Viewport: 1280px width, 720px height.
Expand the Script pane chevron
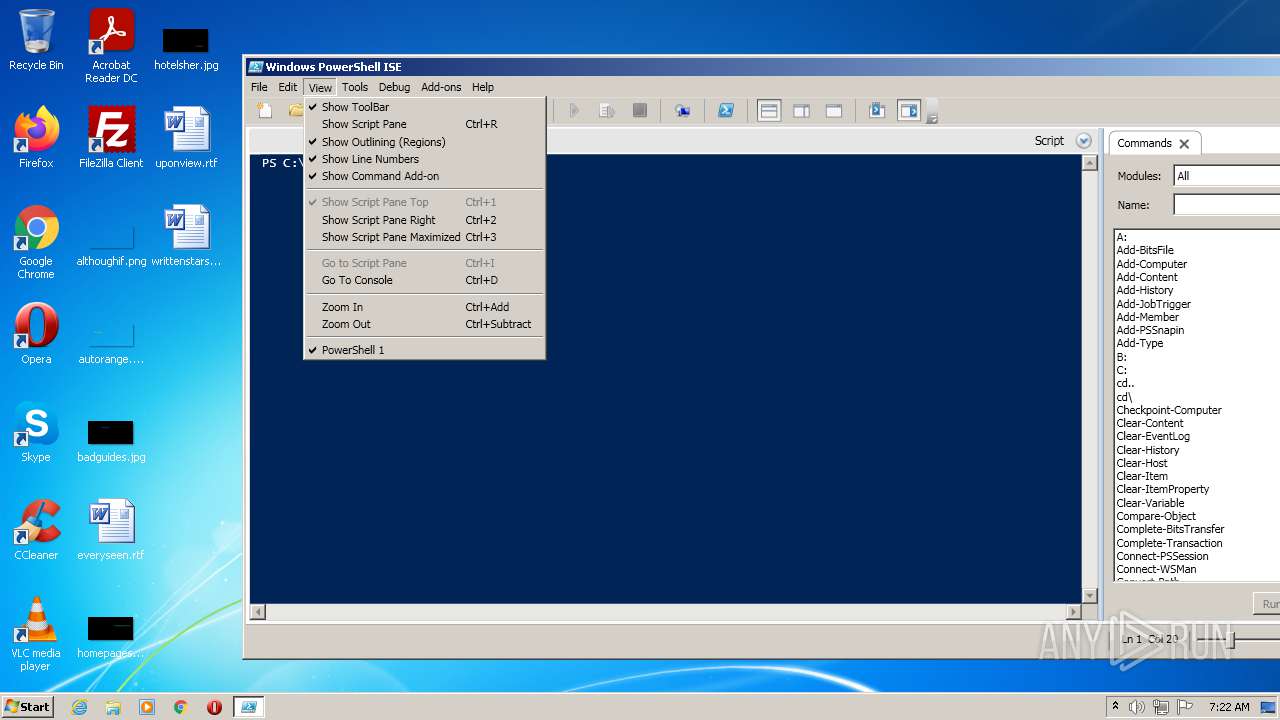click(x=1083, y=141)
